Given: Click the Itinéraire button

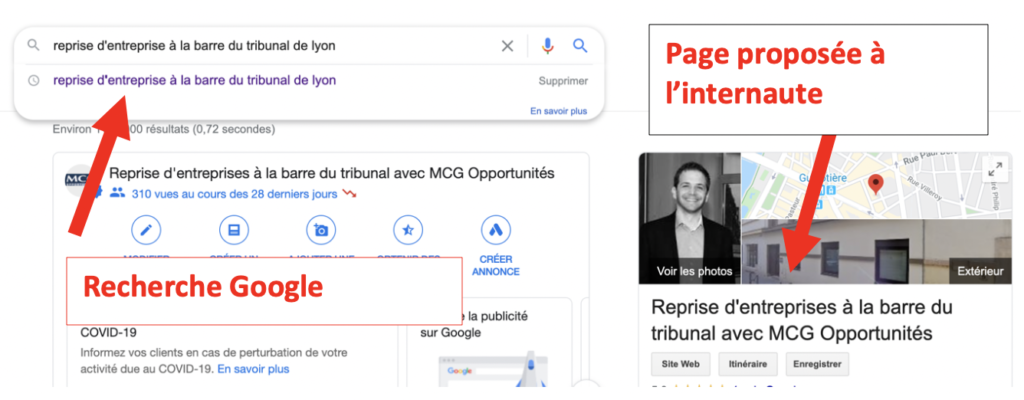Looking at the screenshot, I should click(748, 364).
